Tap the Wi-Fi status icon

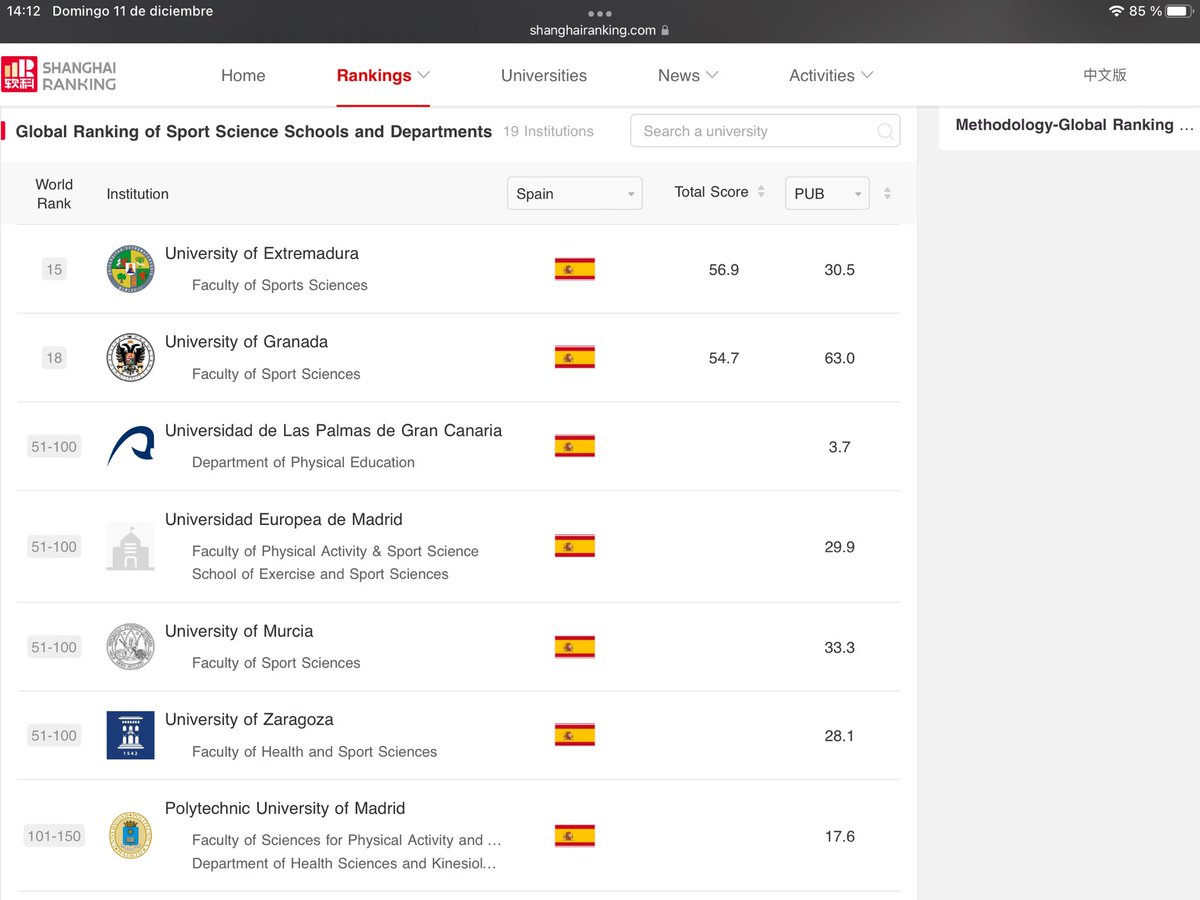(x=1116, y=11)
